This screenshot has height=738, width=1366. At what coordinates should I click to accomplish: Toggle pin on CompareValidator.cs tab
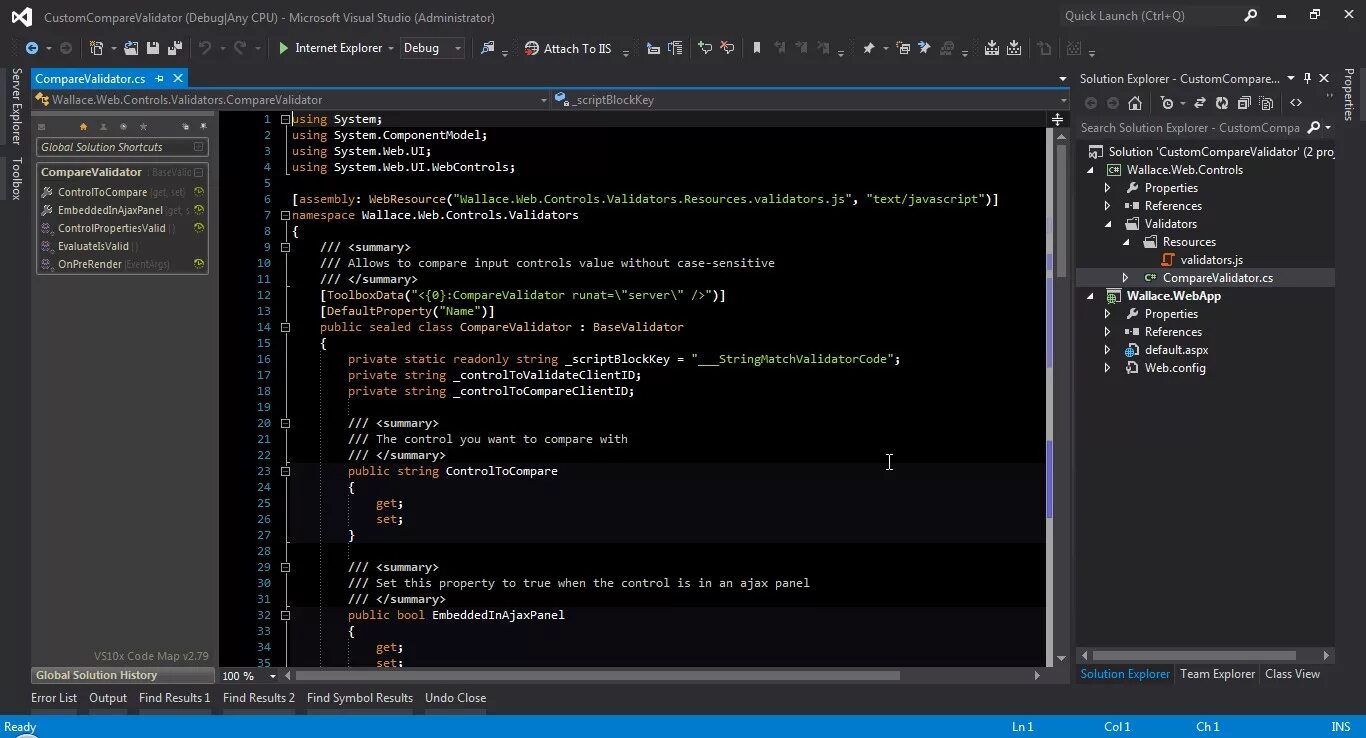(x=159, y=78)
